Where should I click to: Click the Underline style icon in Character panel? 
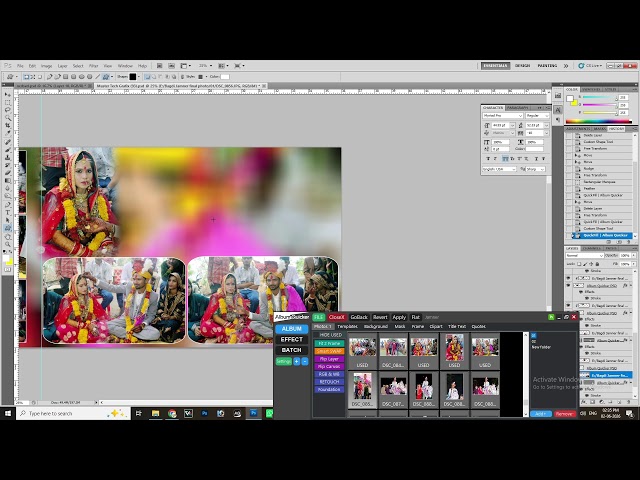536,158
